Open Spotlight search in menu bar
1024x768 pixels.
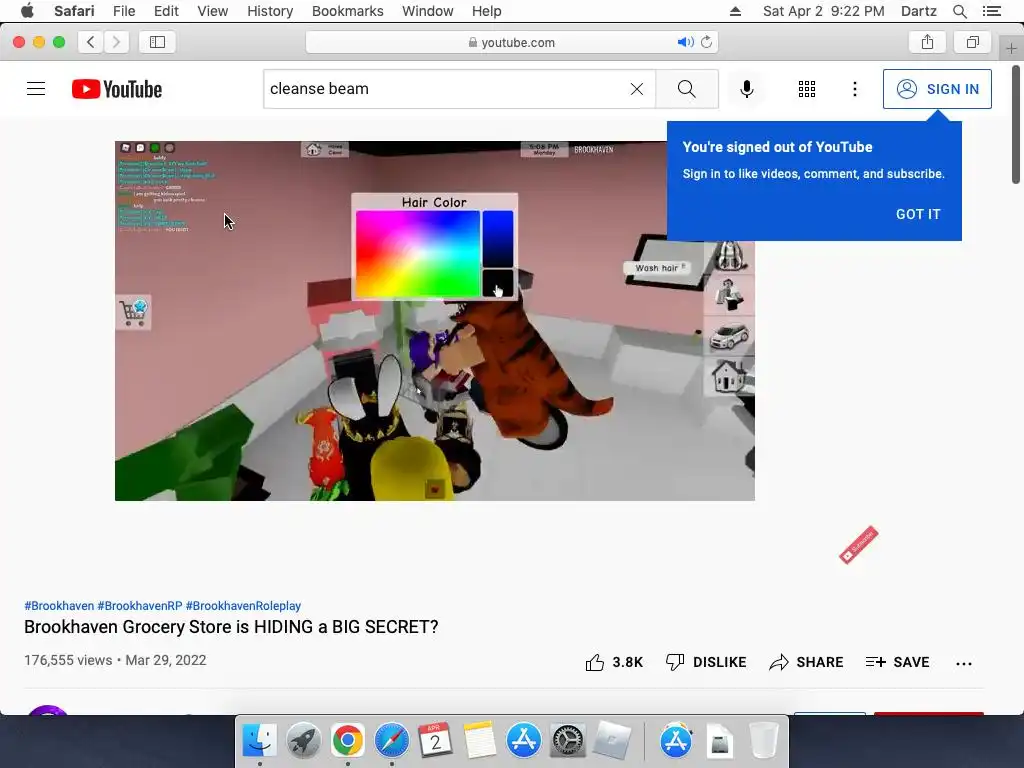point(959,11)
